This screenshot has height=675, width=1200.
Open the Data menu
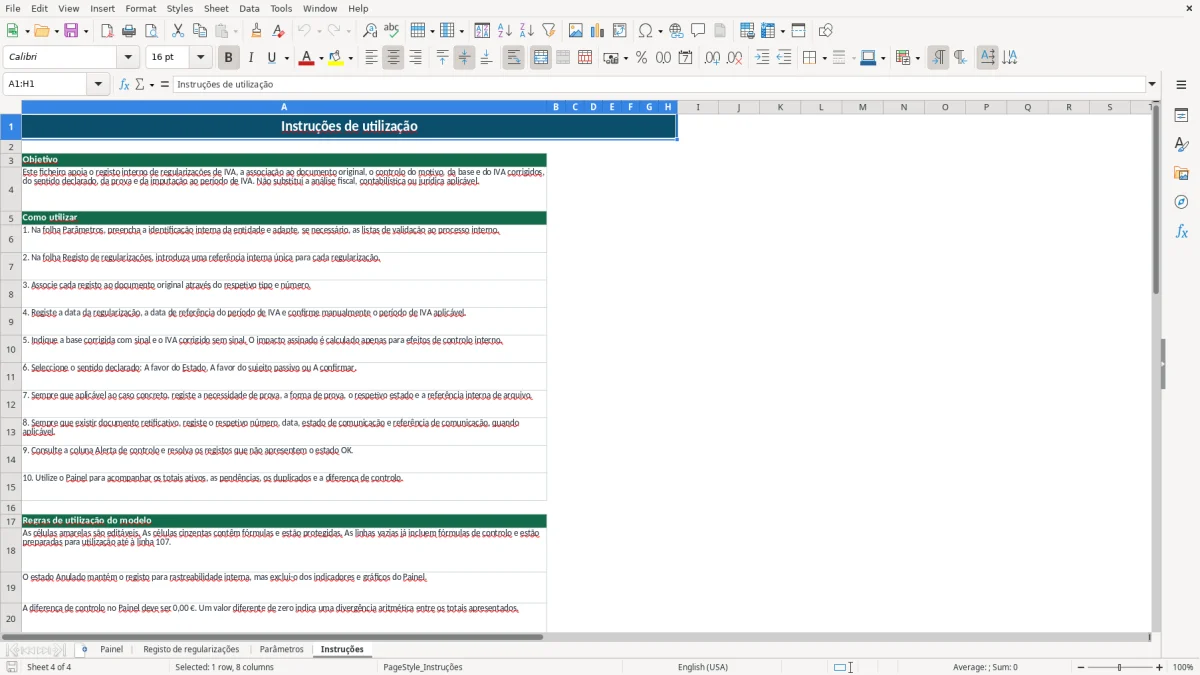249,8
